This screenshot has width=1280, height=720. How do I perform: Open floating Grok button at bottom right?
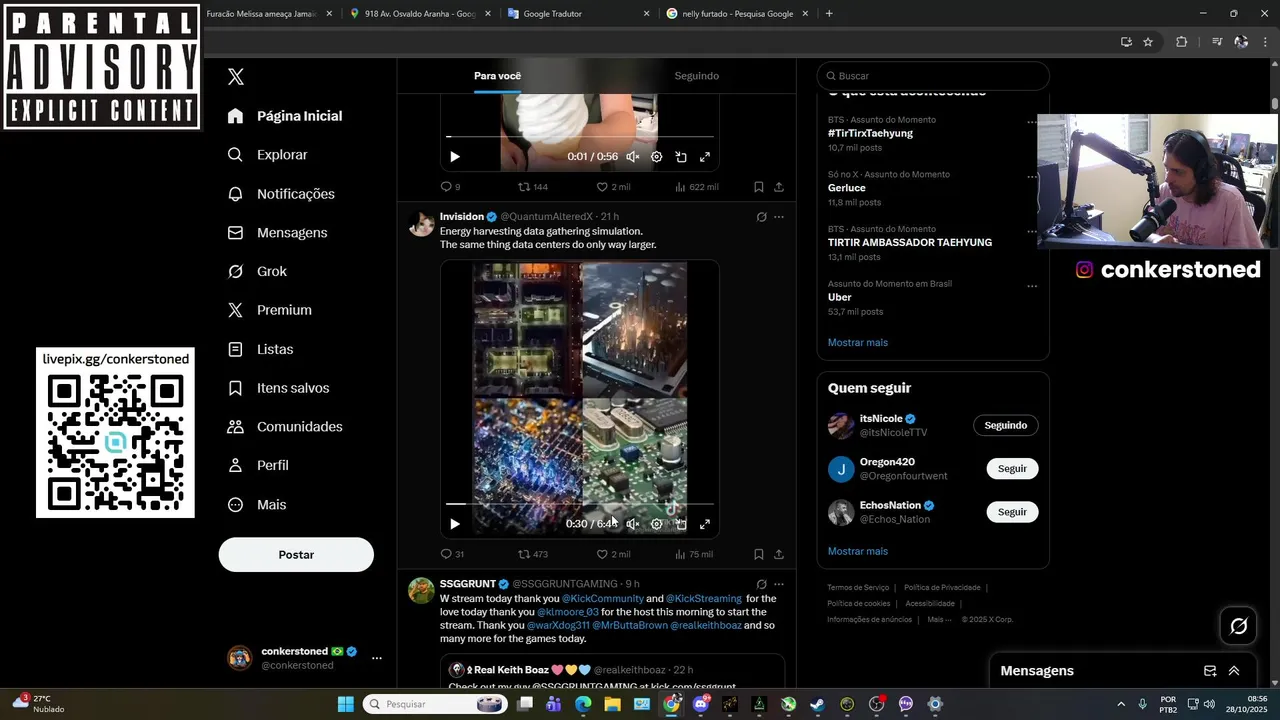1239,626
